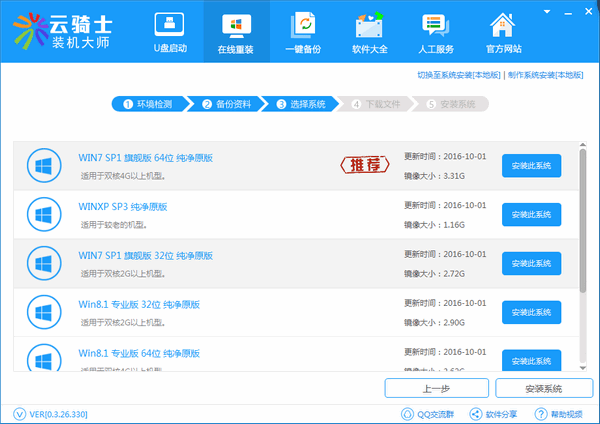Click the 切换至系统安装[本地版] link
600x424 pixels.
(x=458, y=76)
